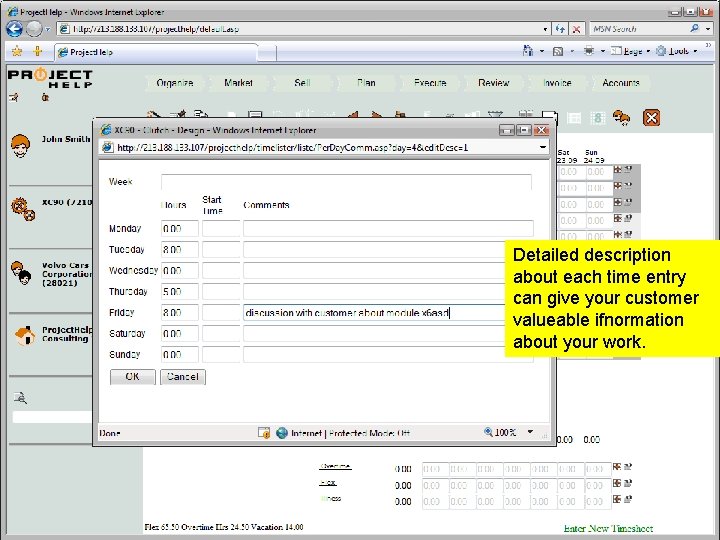The height and width of the screenshot is (540, 720).
Task: Click the sidebar search text box
Action: click(52, 417)
